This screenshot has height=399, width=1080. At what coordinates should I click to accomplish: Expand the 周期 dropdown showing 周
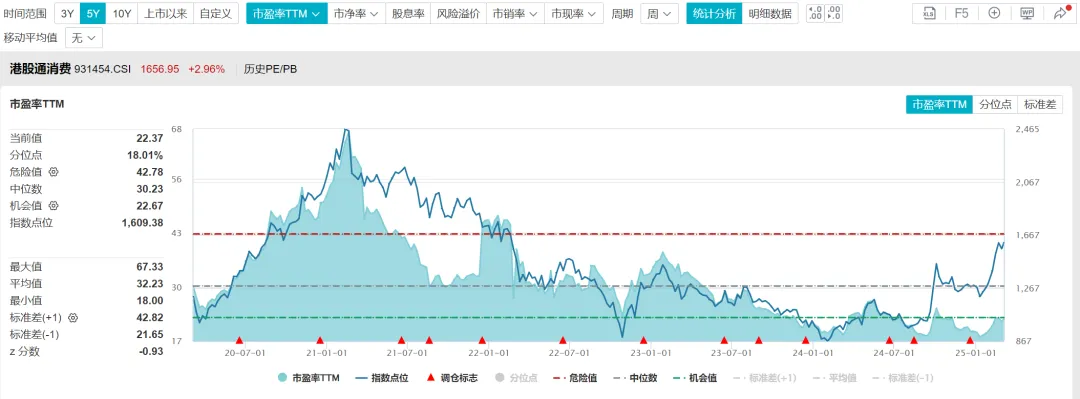[x=659, y=13]
